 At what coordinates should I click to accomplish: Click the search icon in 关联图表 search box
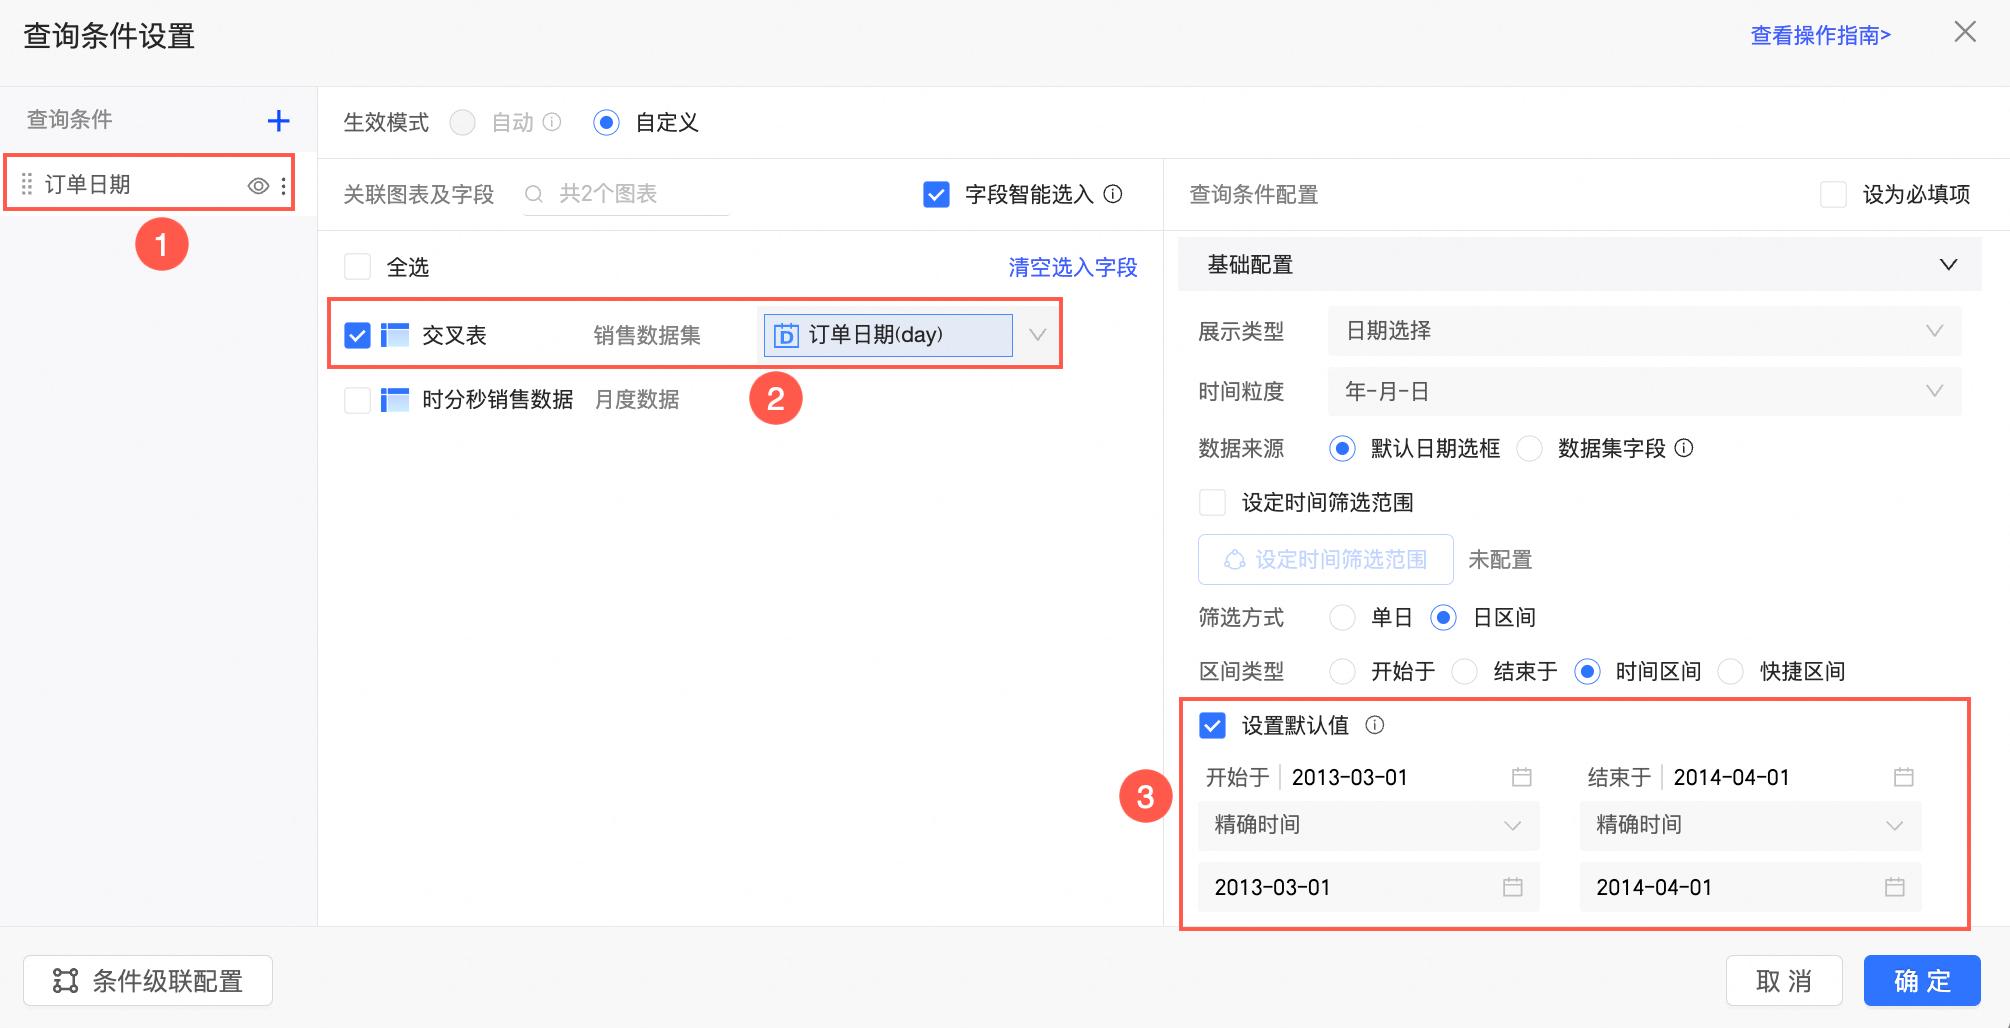pyautogui.click(x=534, y=194)
